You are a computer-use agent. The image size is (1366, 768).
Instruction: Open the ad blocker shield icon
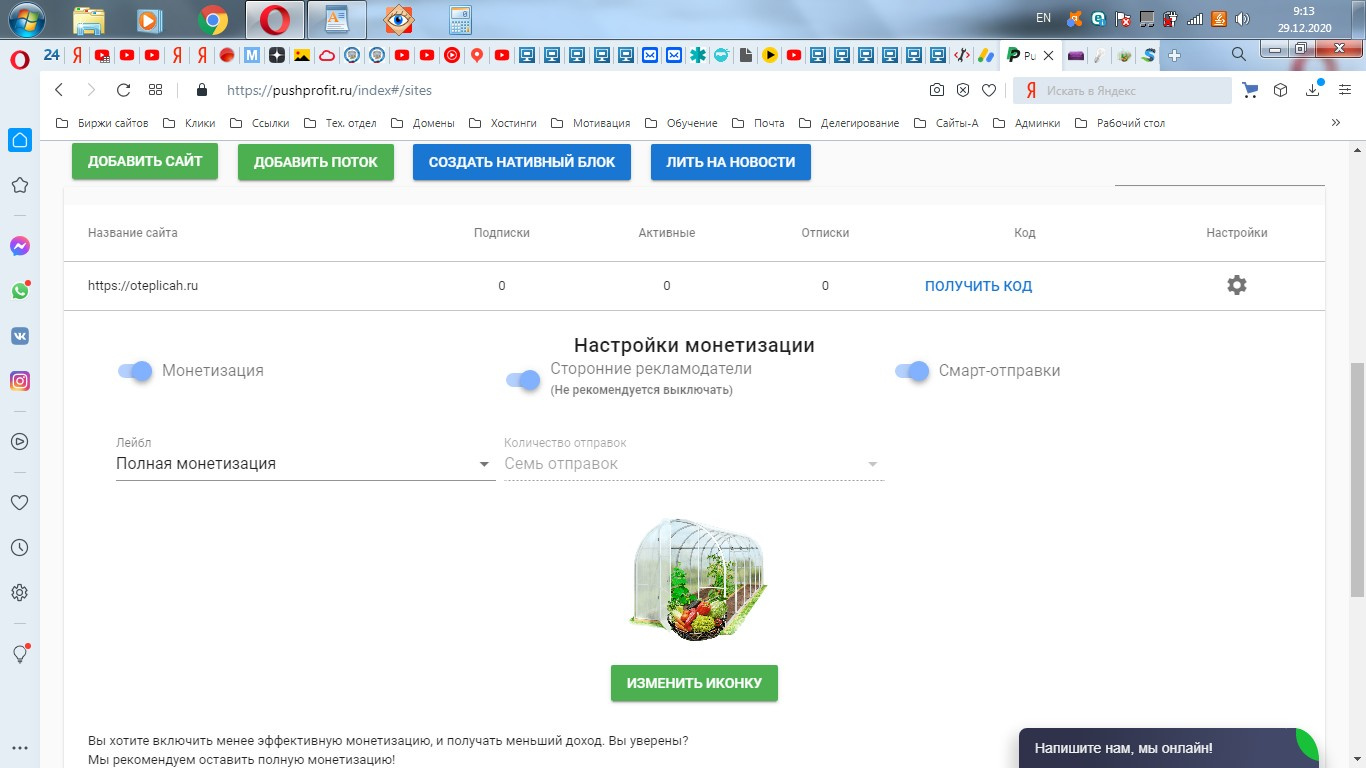click(963, 90)
